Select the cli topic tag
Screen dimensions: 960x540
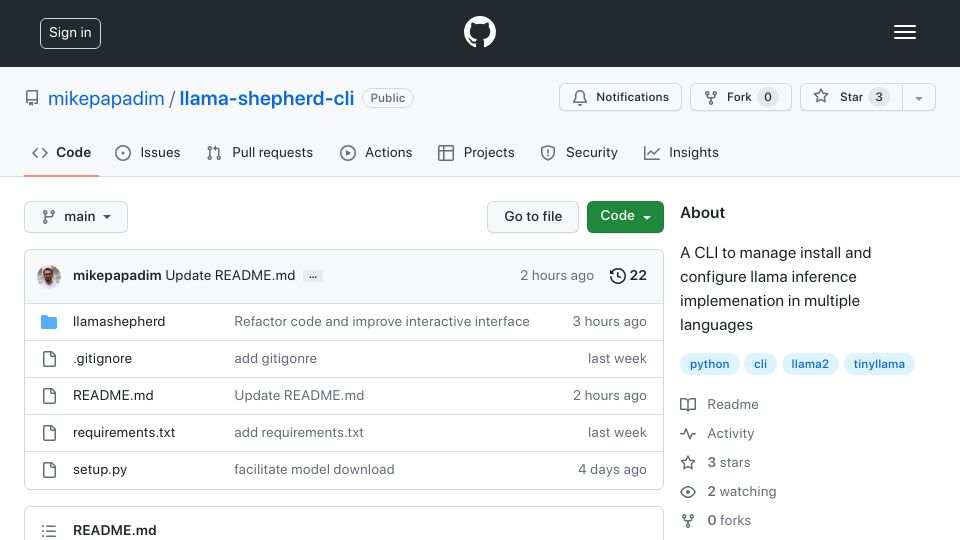[760, 364]
